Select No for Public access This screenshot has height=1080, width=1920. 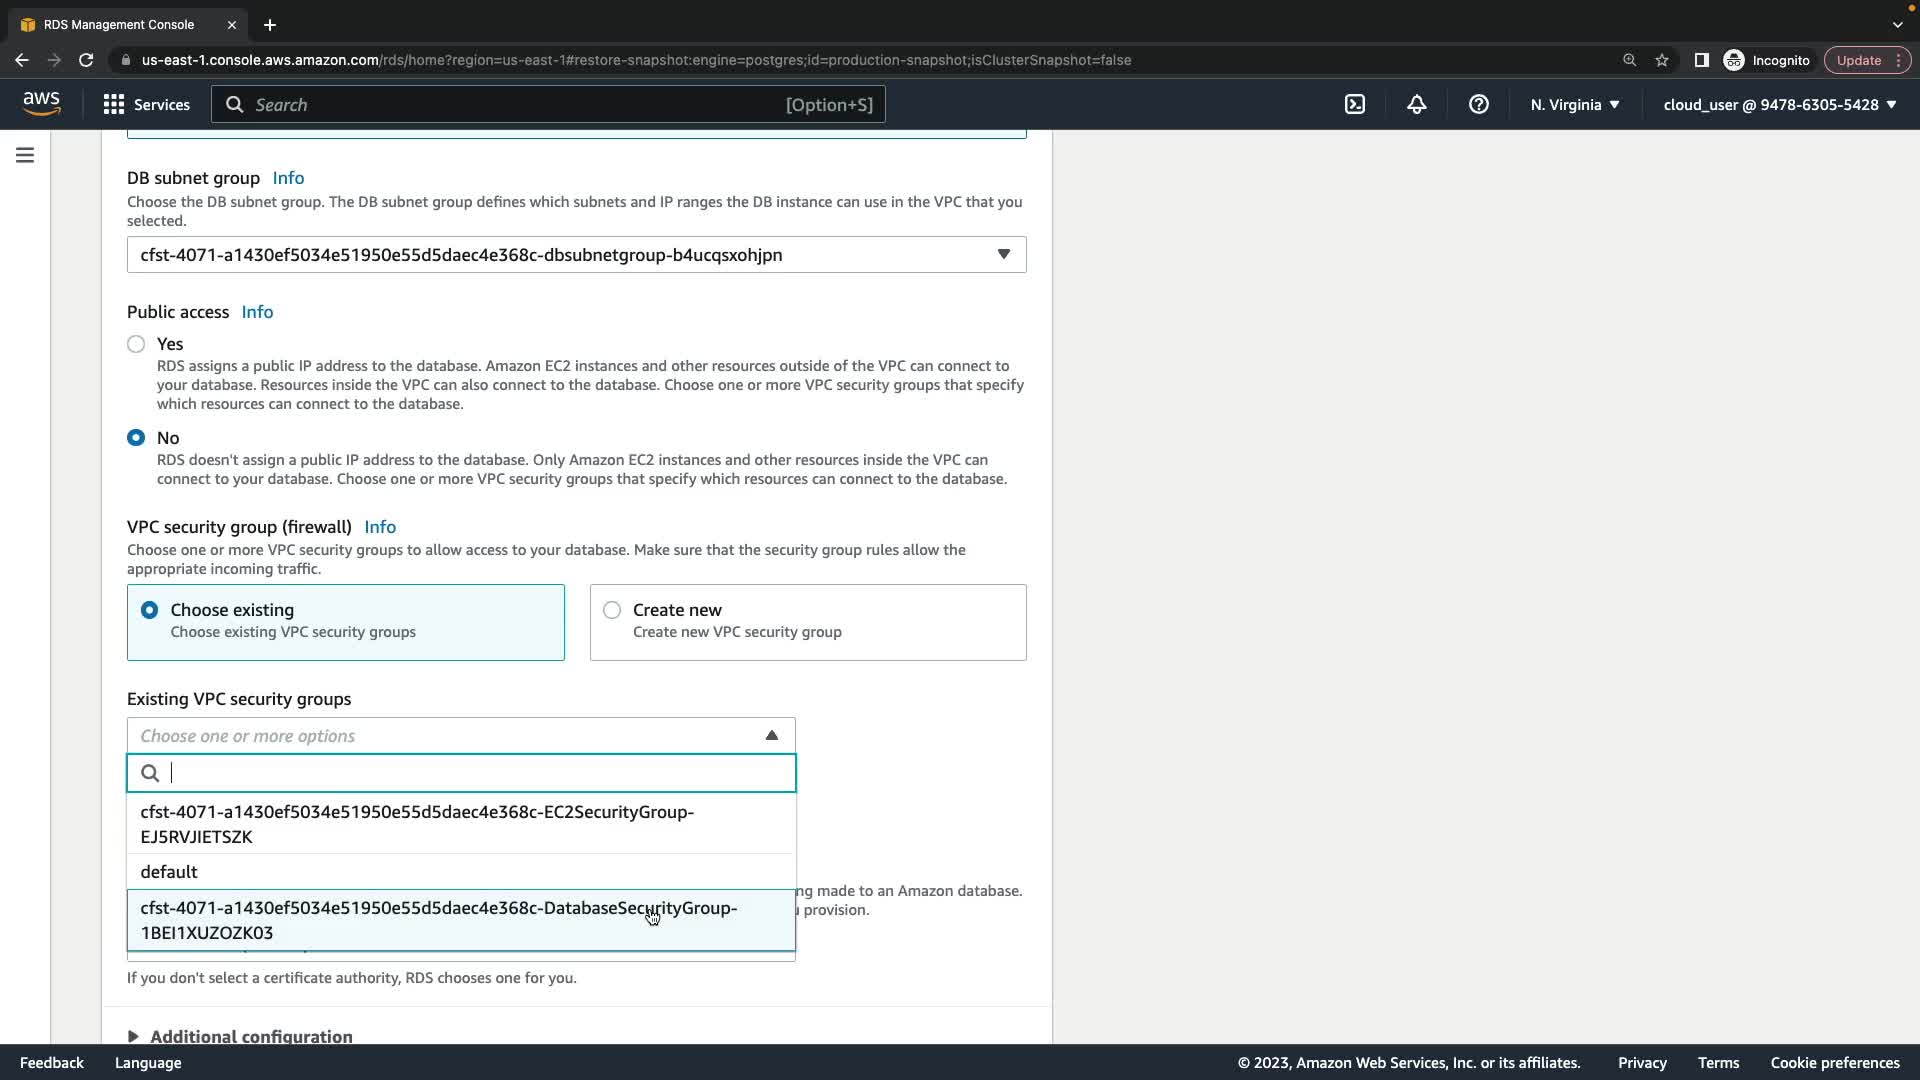coord(136,438)
